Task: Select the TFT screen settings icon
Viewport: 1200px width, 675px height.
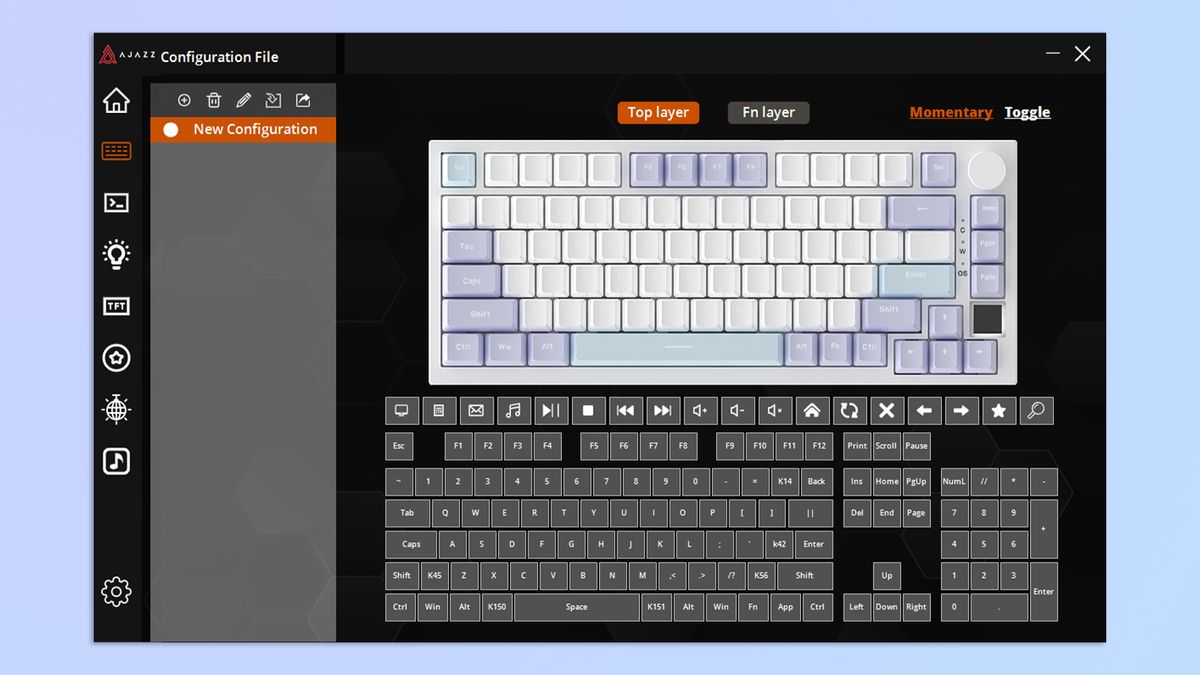Action: coord(115,306)
